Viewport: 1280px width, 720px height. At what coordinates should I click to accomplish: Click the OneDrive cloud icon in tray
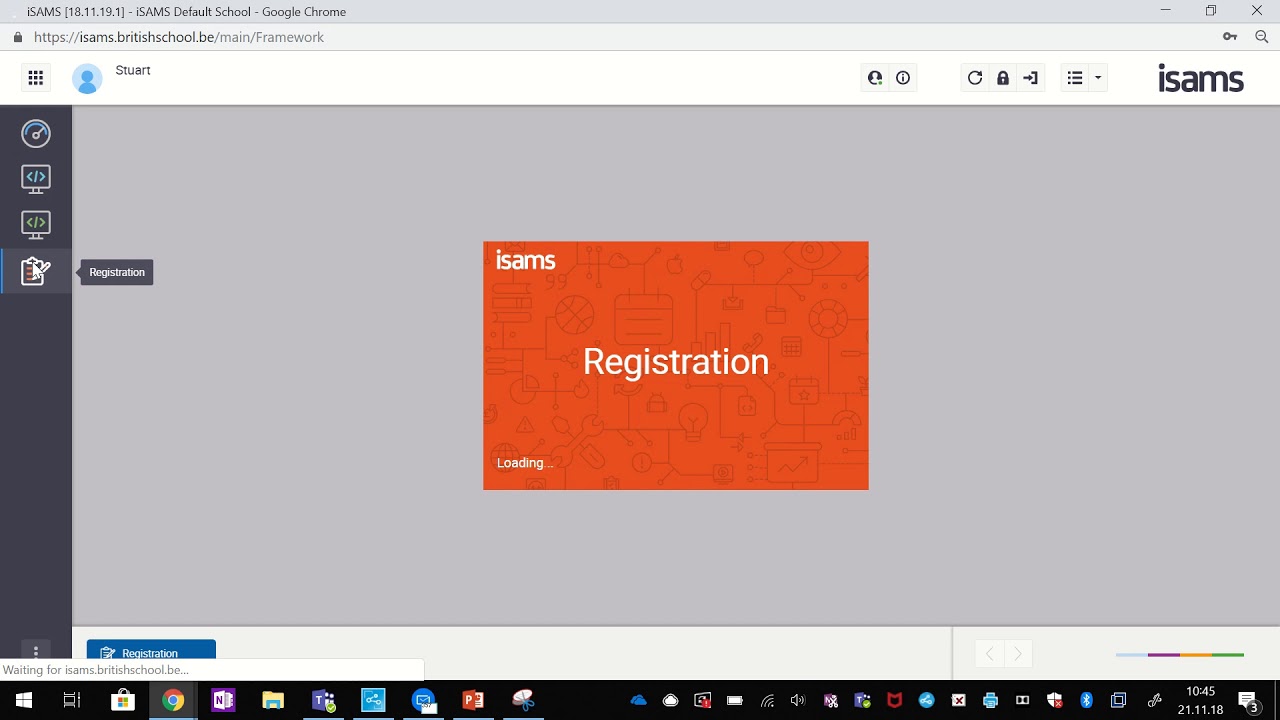click(x=639, y=700)
